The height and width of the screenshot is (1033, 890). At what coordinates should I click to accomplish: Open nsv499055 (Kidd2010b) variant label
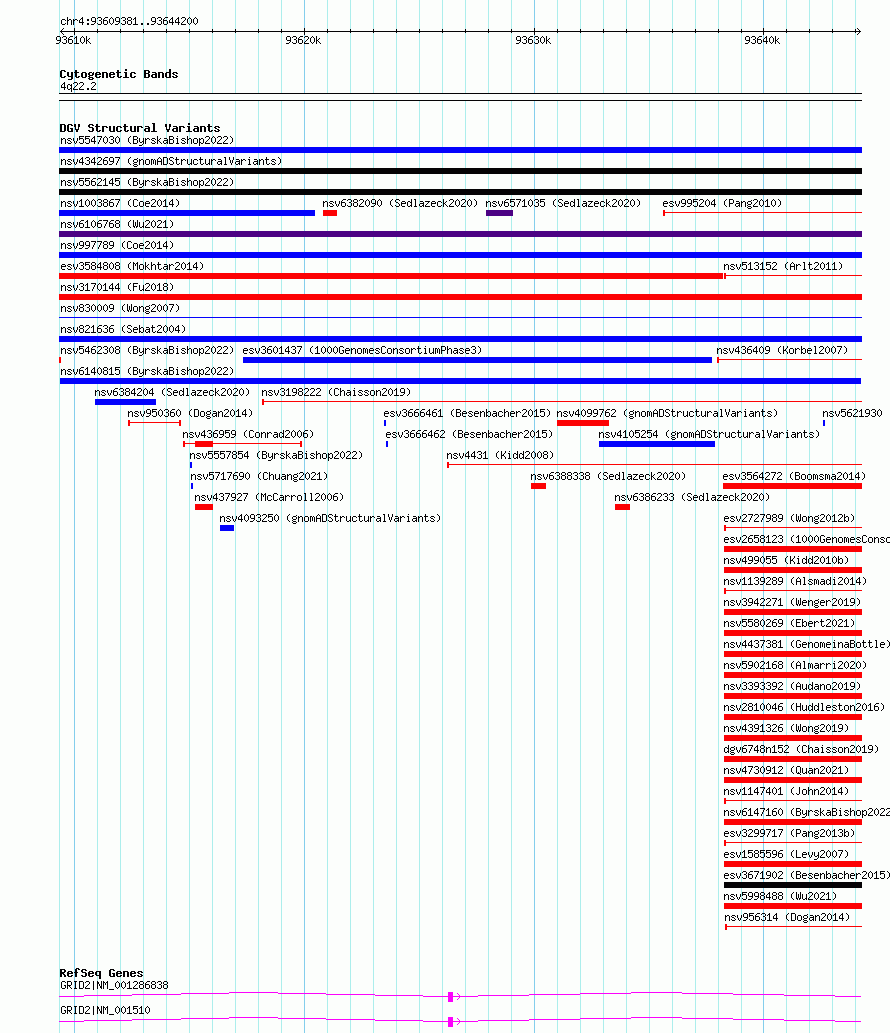pyautogui.click(x=787, y=562)
